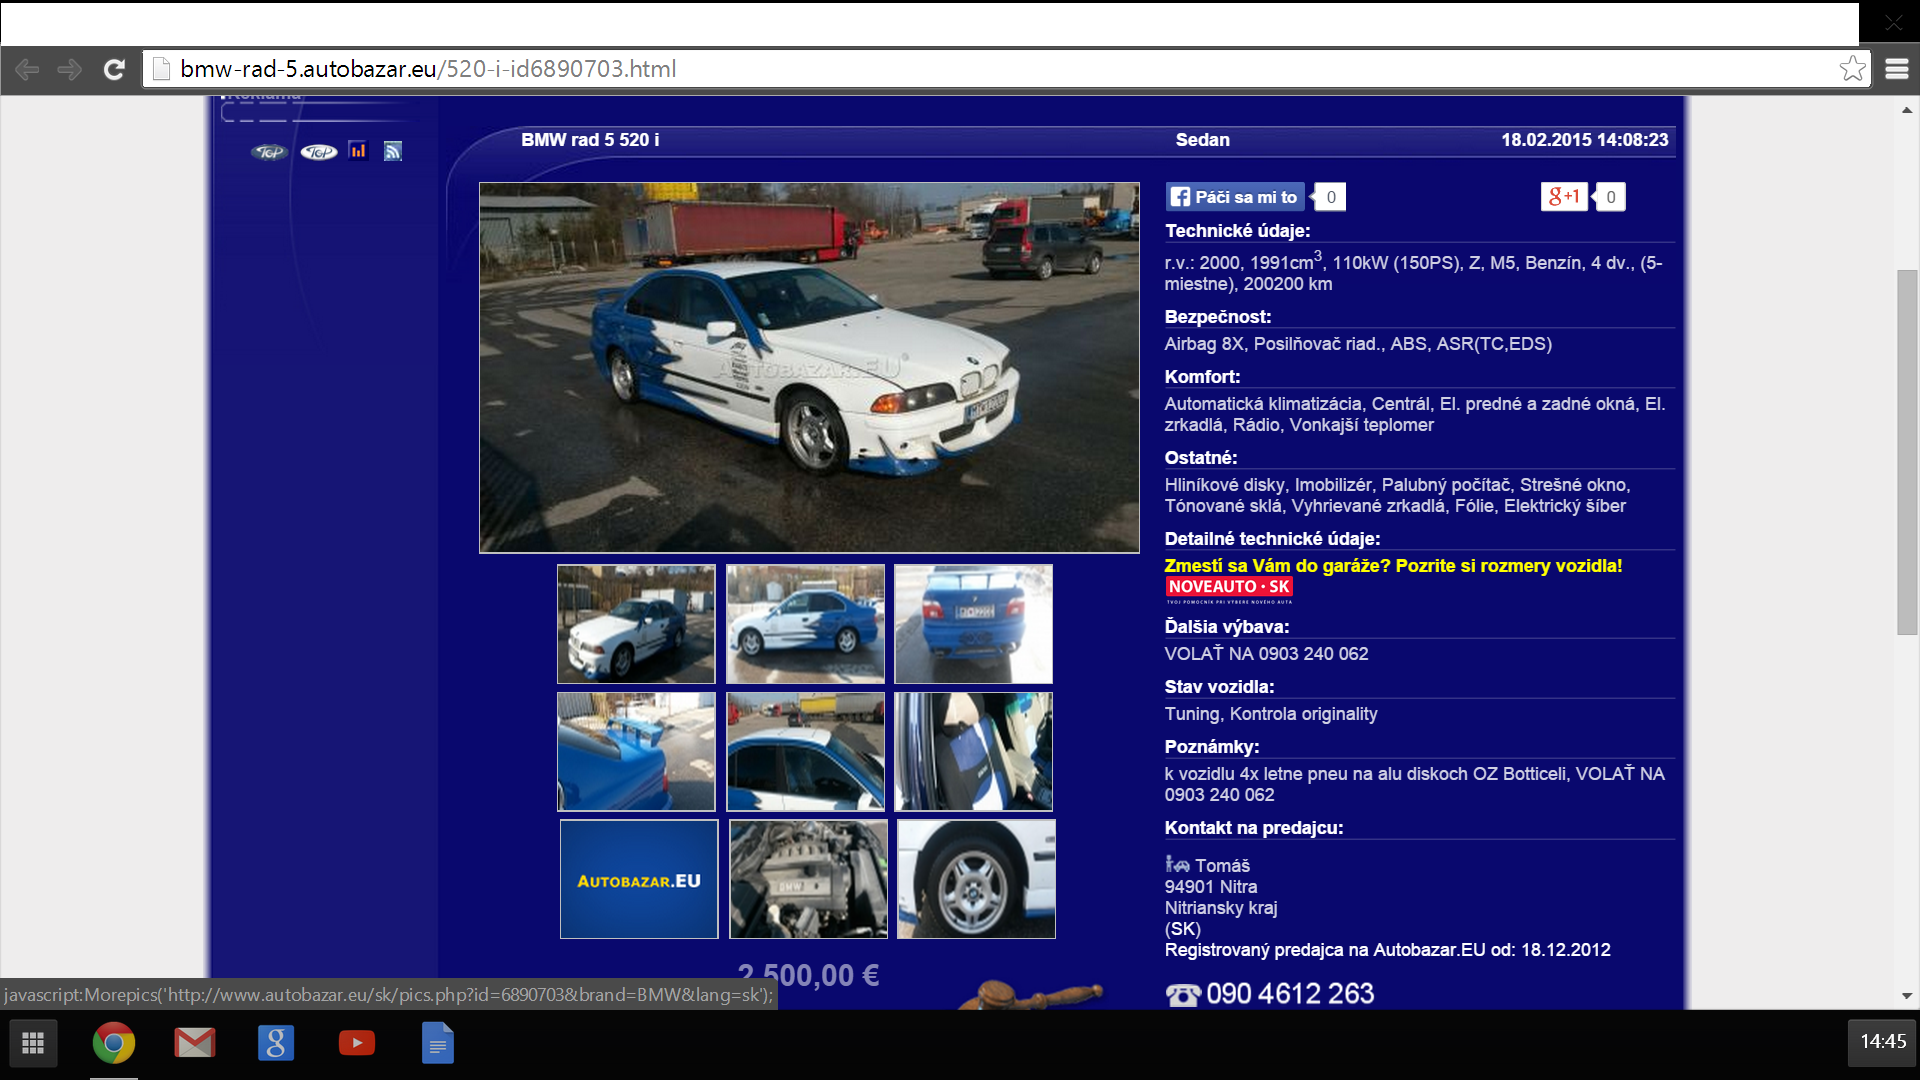1920x1080 pixels.
Task: Click the Google +1 button
Action: (1564, 197)
